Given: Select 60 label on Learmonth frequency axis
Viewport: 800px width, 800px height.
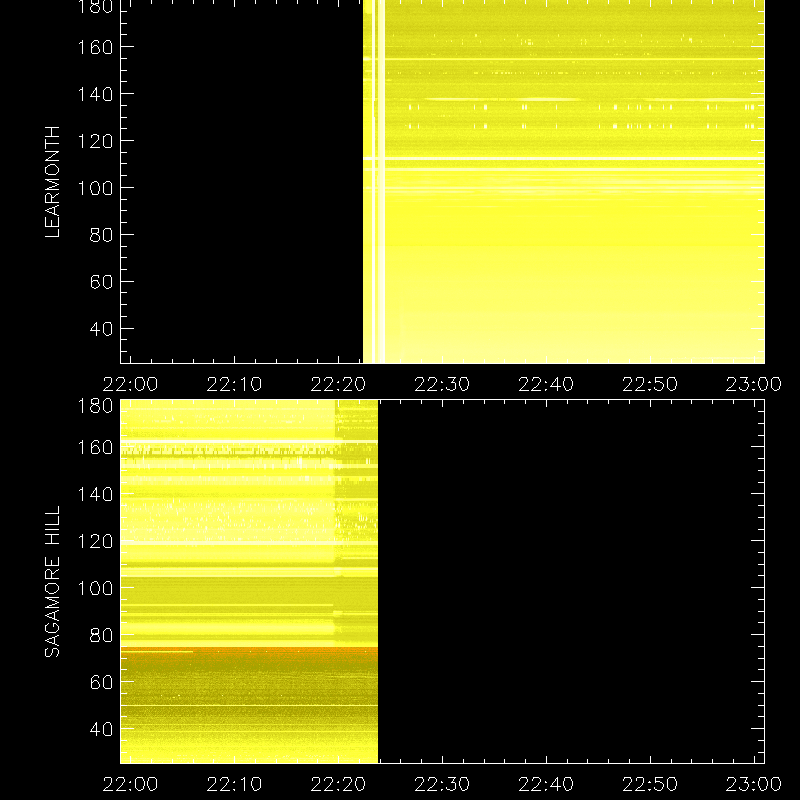Looking at the screenshot, I should pyautogui.click(x=101, y=282).
